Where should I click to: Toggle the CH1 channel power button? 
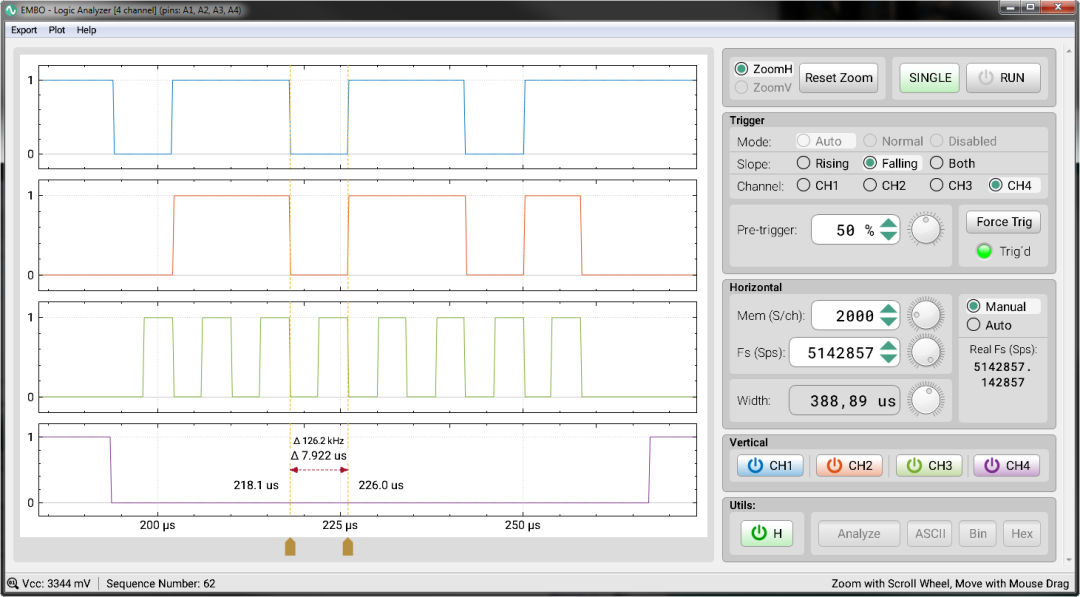coord(770,466)
